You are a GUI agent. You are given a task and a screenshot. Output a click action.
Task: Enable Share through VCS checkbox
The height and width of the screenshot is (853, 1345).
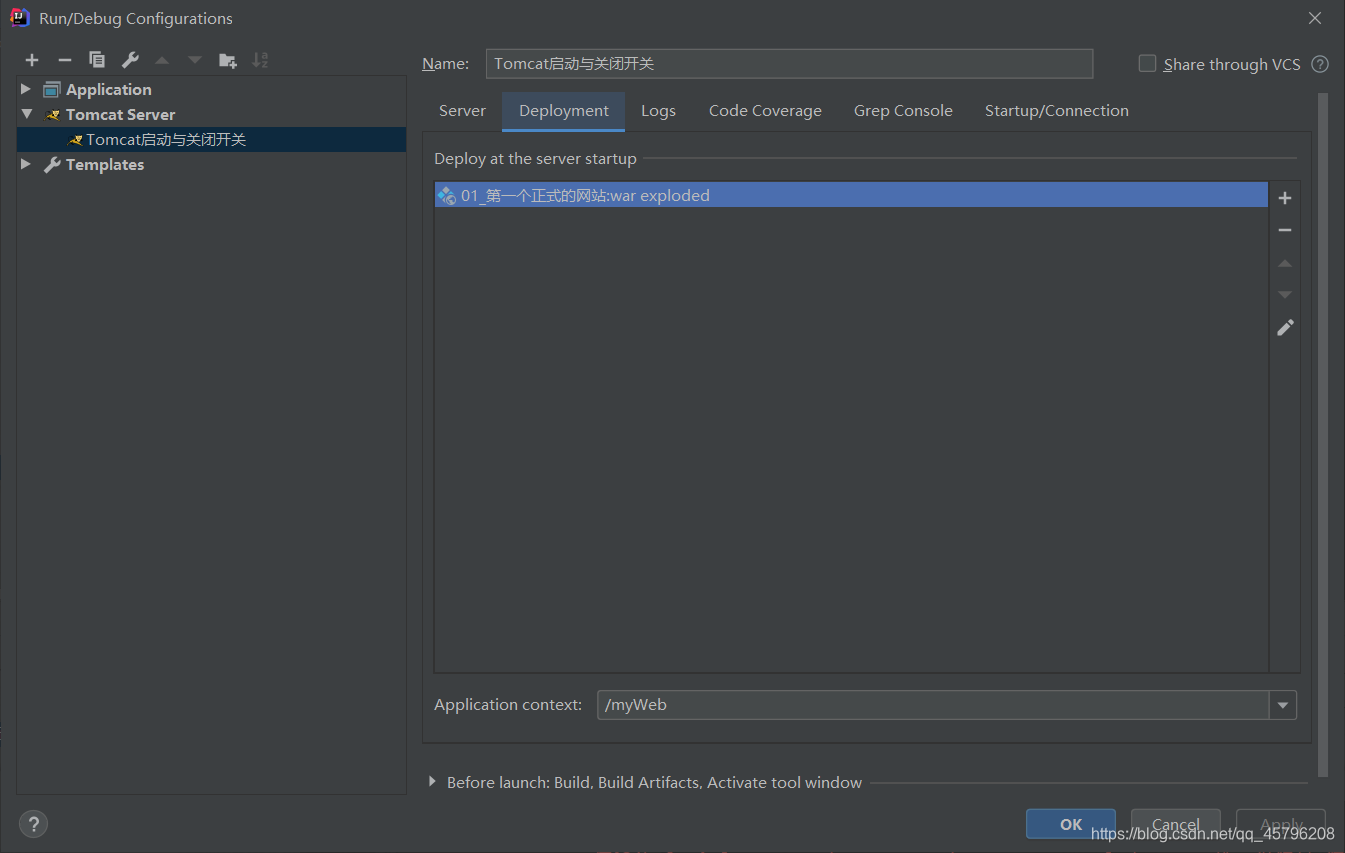point(1147,63)
